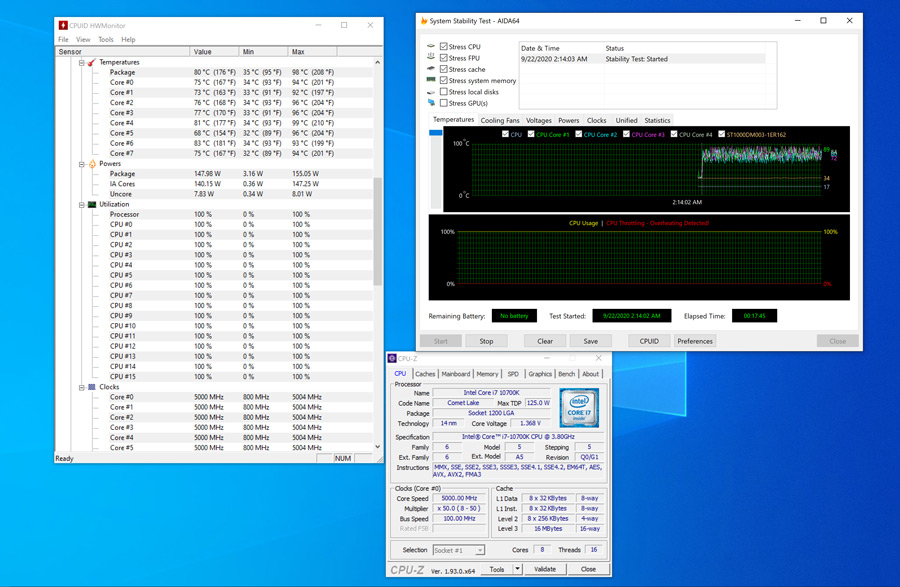
Task: Click HWMonitor scroll up arrow
Action: tap(378, 62)
